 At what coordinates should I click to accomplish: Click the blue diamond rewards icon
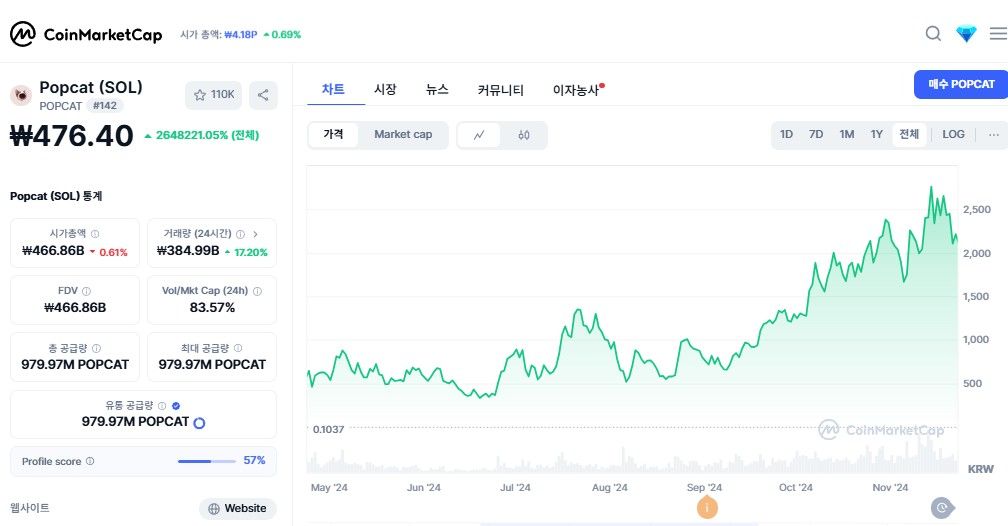[966, 33]
